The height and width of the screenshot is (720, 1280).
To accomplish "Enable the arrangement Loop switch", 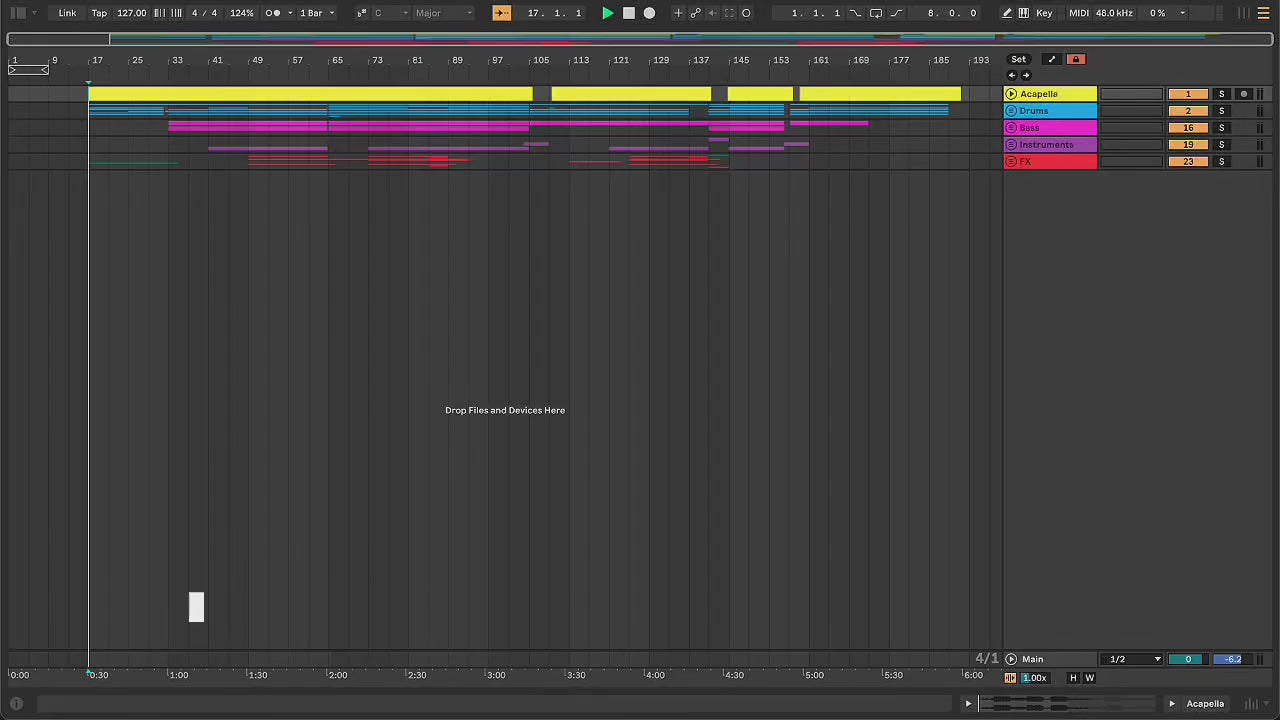I will coord(875,13).
